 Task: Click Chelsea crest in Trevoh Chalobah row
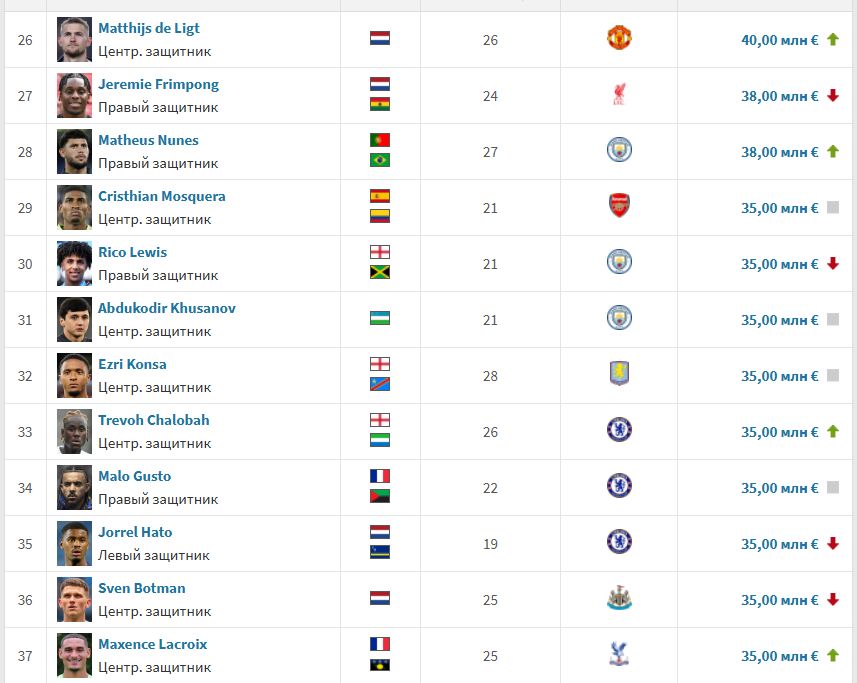[619, 431]
